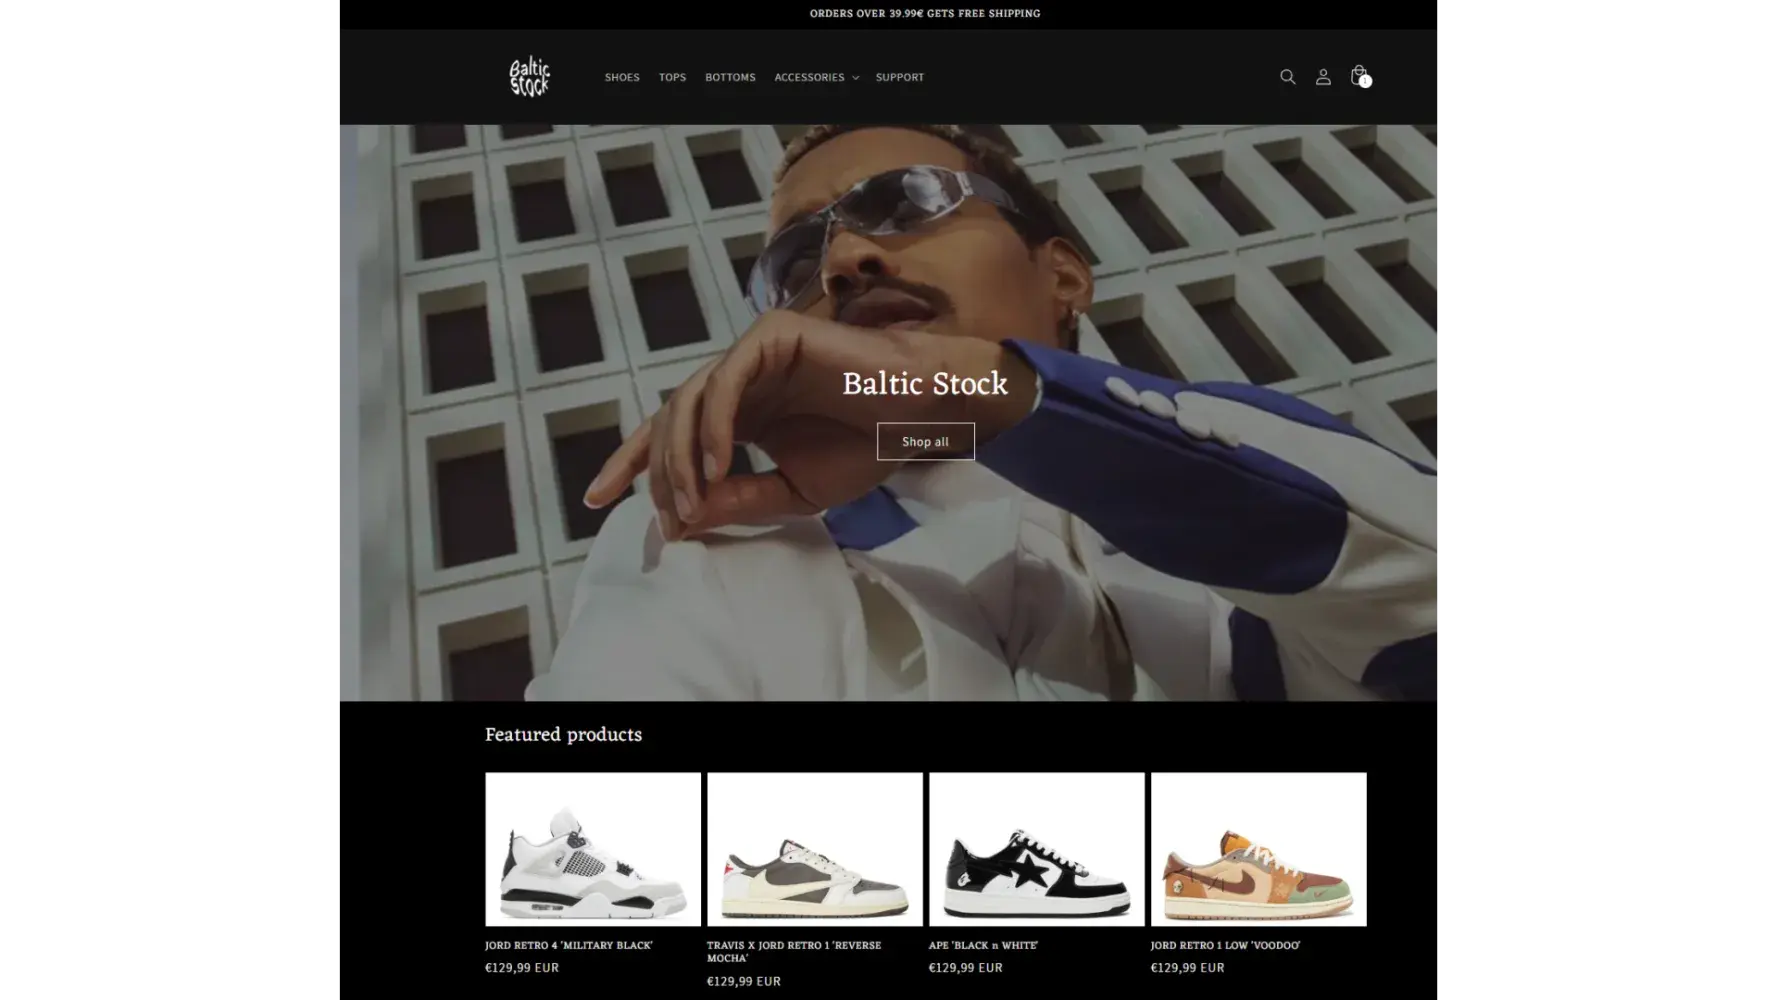Open the Tops menu item
This screenshot has width=1778, height=1000.
[672, 77]
